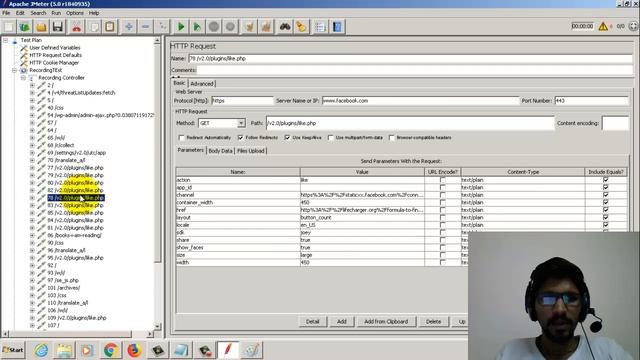Open the File menu
The image size is (640, 360).
6,13
